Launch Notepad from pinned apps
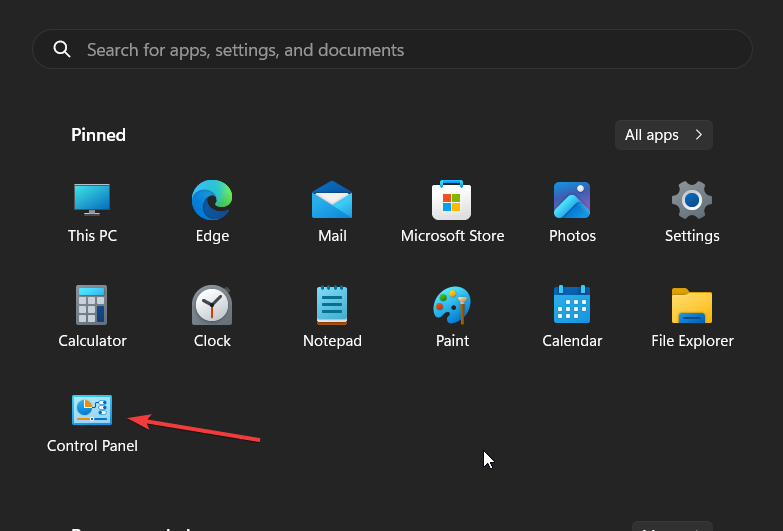 [332, 306]
